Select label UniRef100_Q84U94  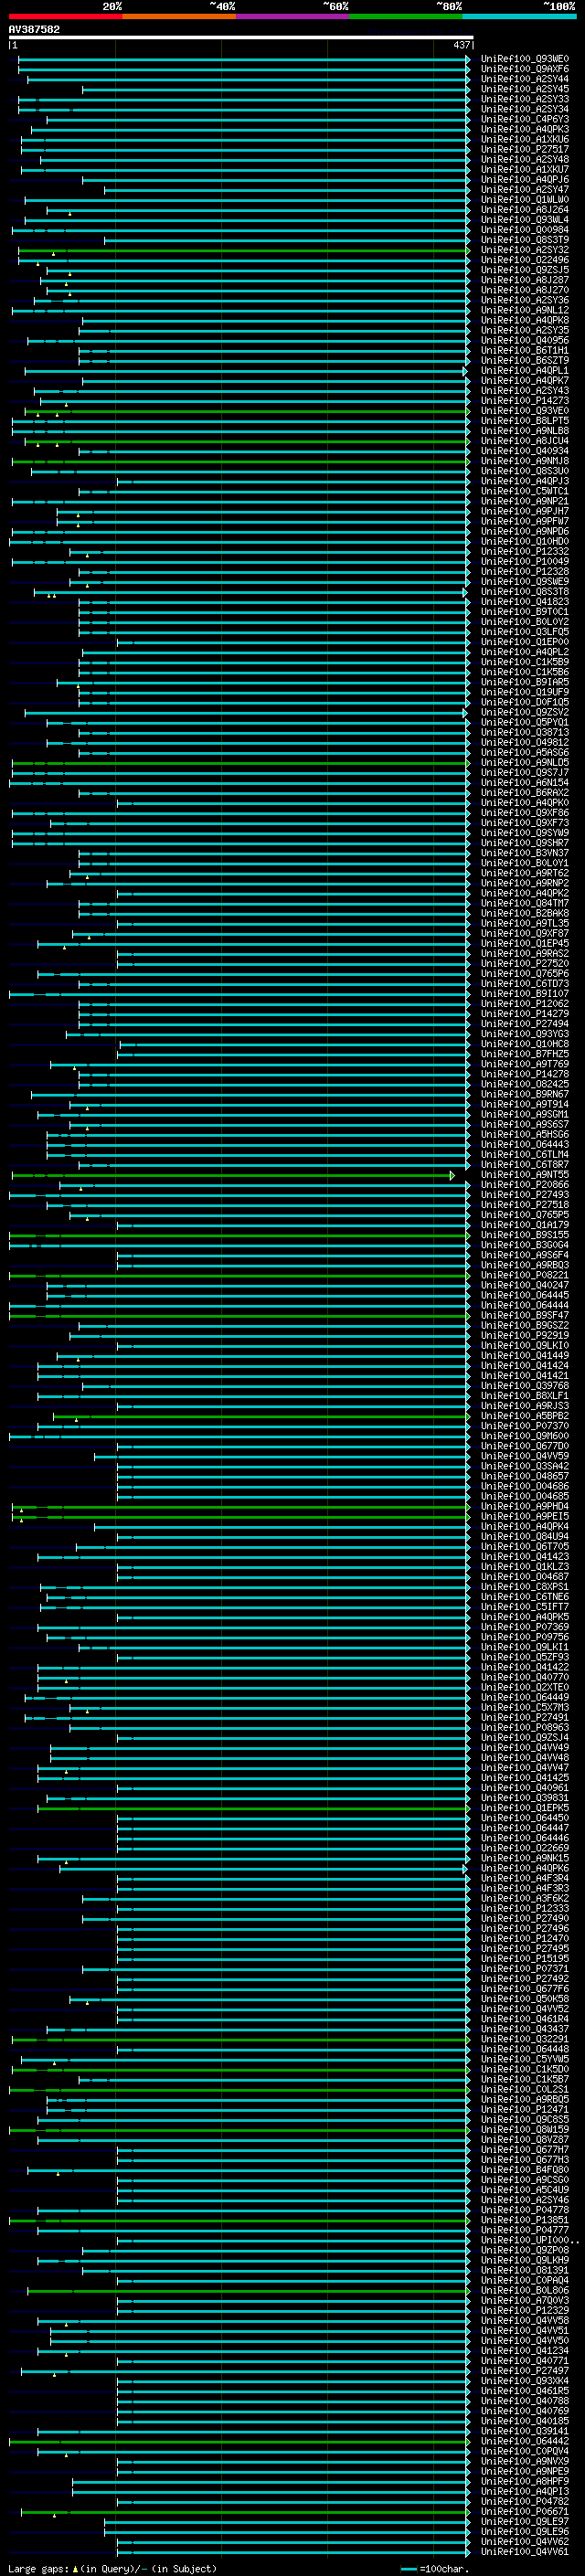(524, 1536)
